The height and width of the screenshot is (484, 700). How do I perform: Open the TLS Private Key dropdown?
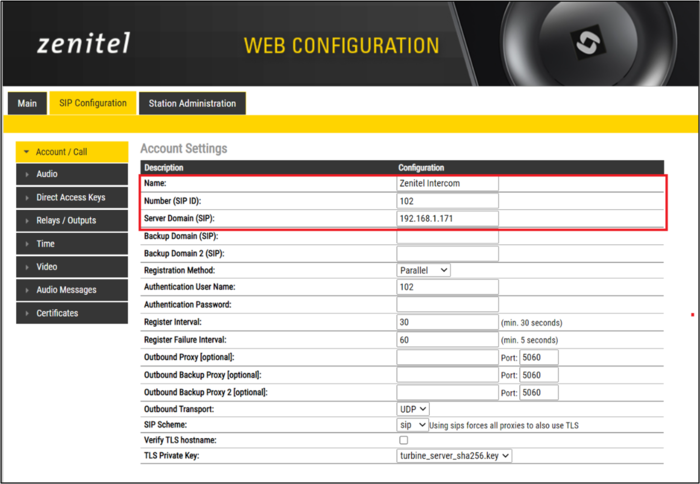click(454, 456)
